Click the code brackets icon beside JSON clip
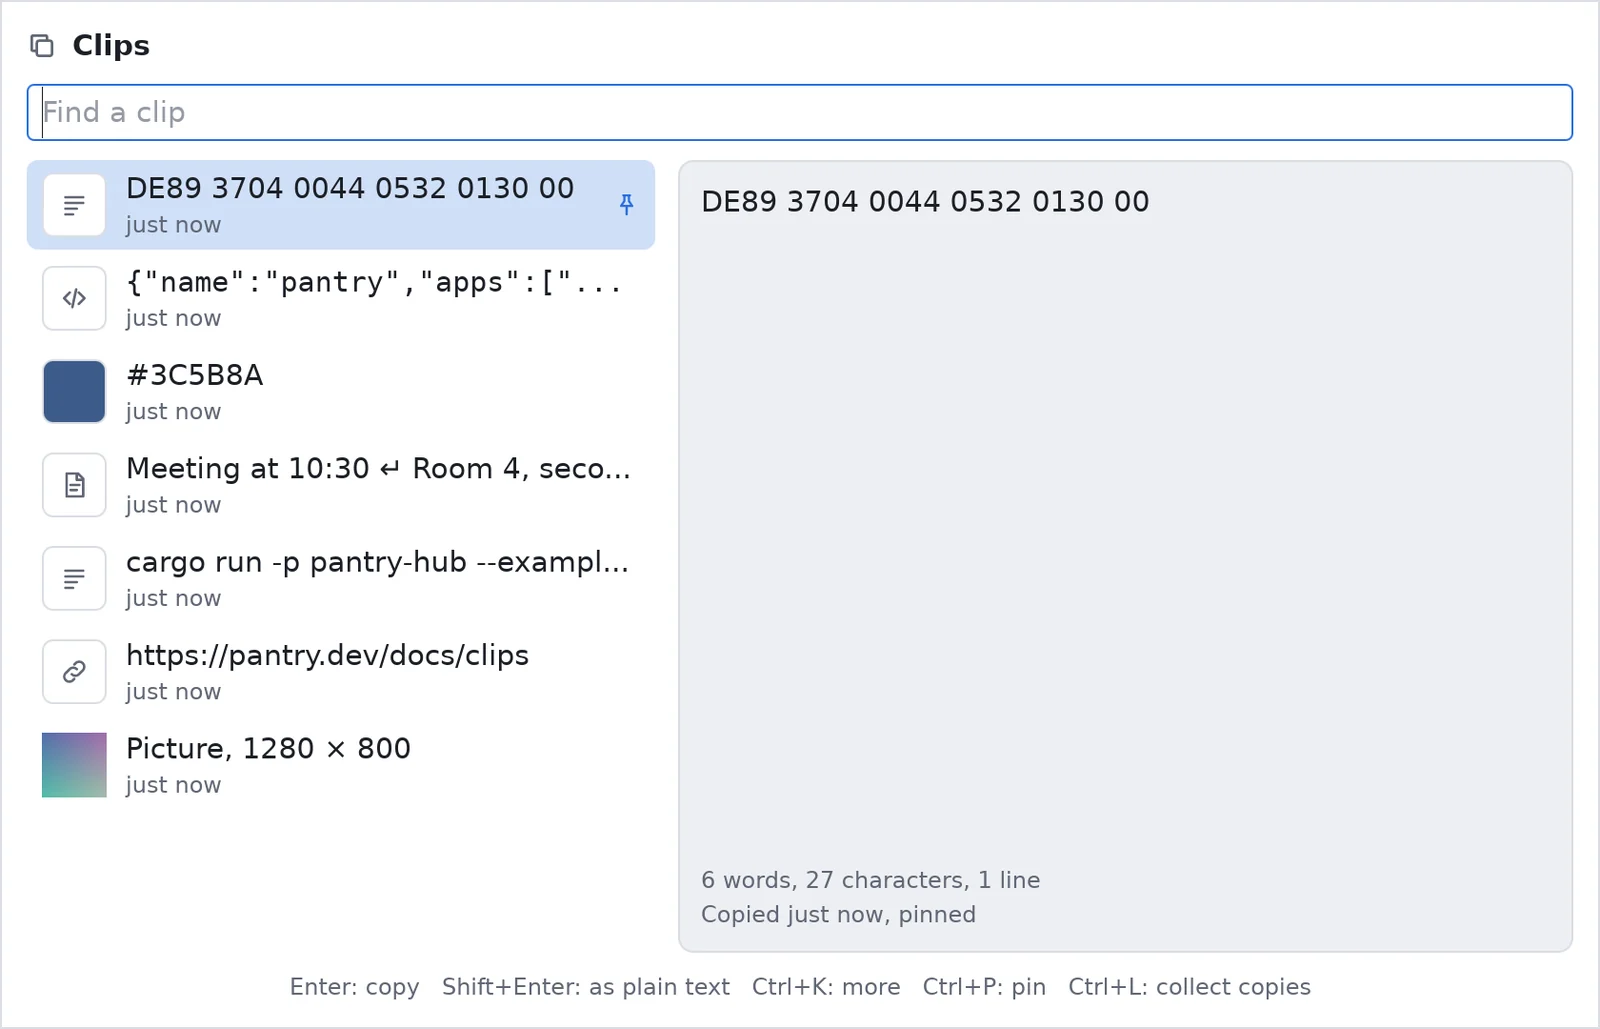Image resolution: width=1600 pixels, height=1029 pixels. [74, 298]
